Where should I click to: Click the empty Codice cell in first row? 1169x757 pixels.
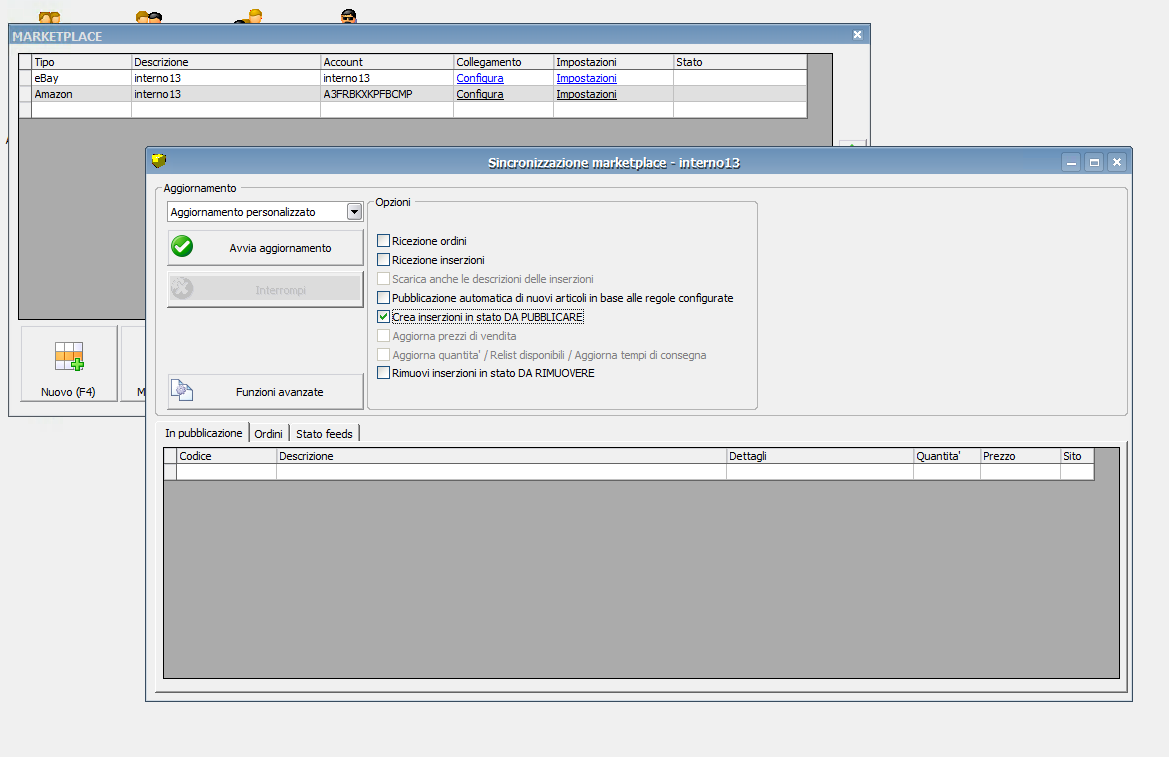(227, 472)
